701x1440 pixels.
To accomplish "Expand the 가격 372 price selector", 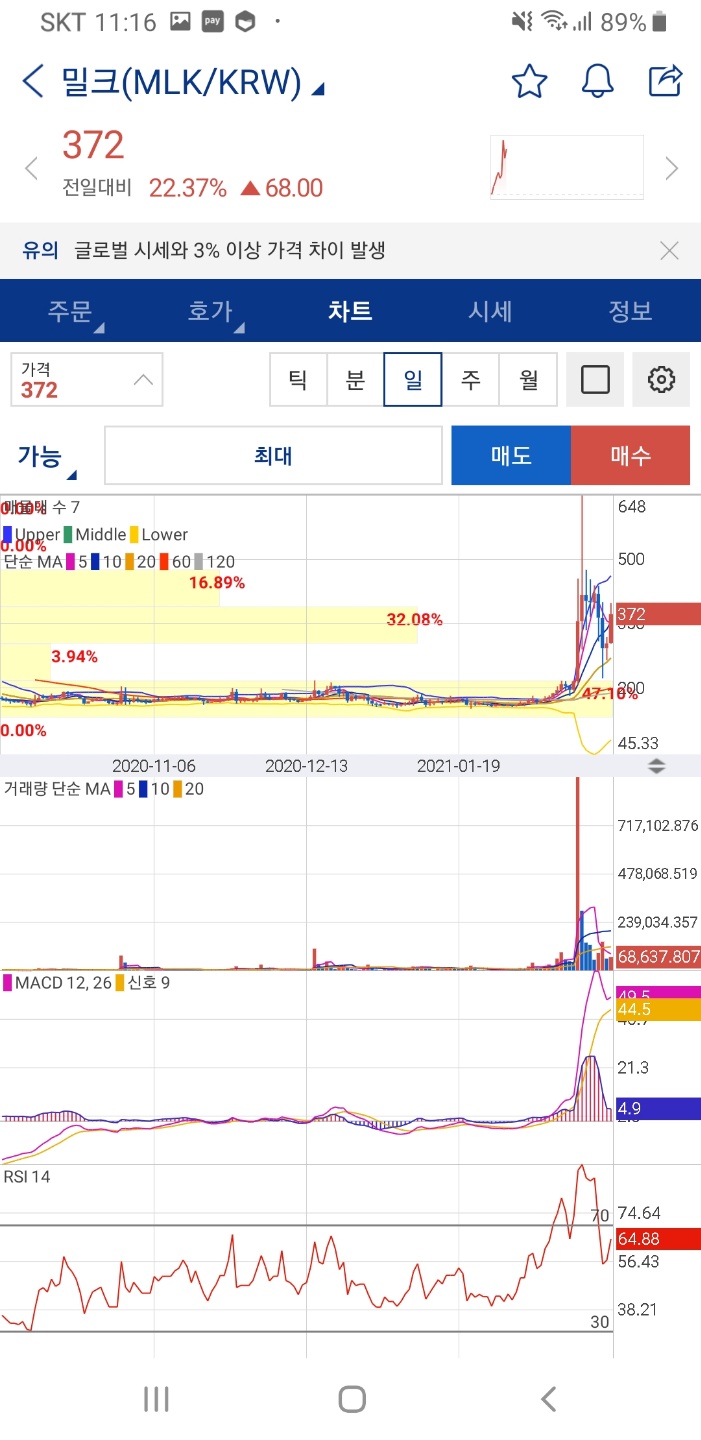I will [x=86, y=380].
